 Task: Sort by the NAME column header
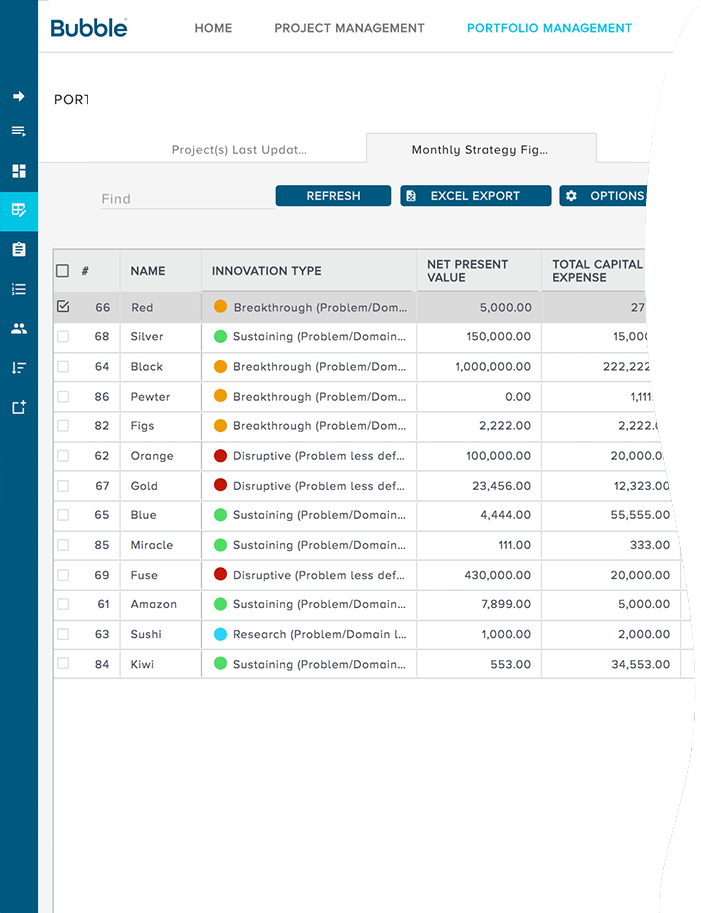pos(148,271)
